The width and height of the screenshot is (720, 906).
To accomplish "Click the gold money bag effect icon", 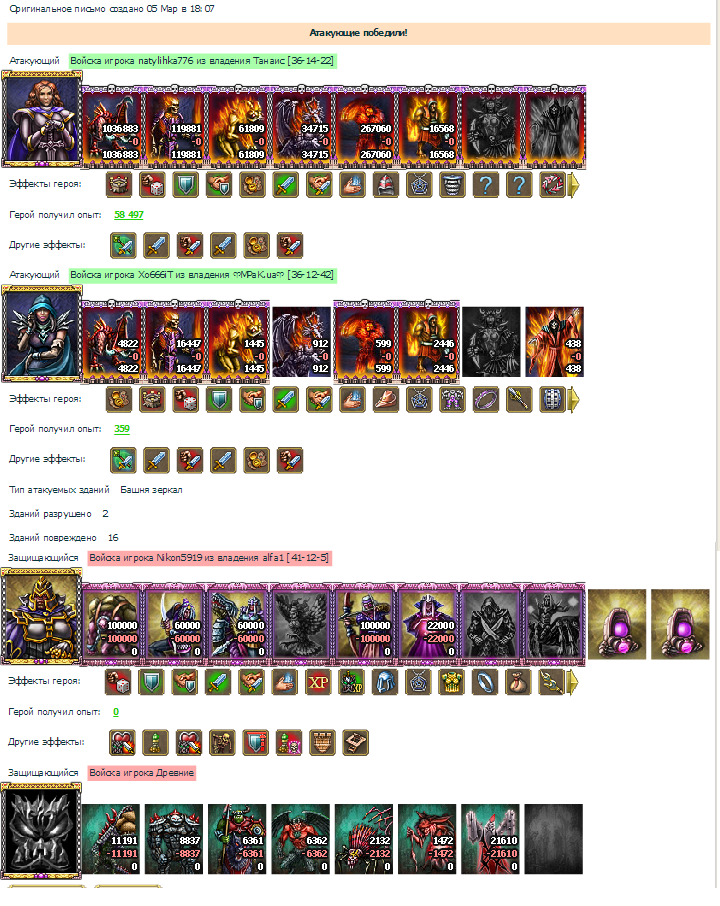I will point(518,682).
